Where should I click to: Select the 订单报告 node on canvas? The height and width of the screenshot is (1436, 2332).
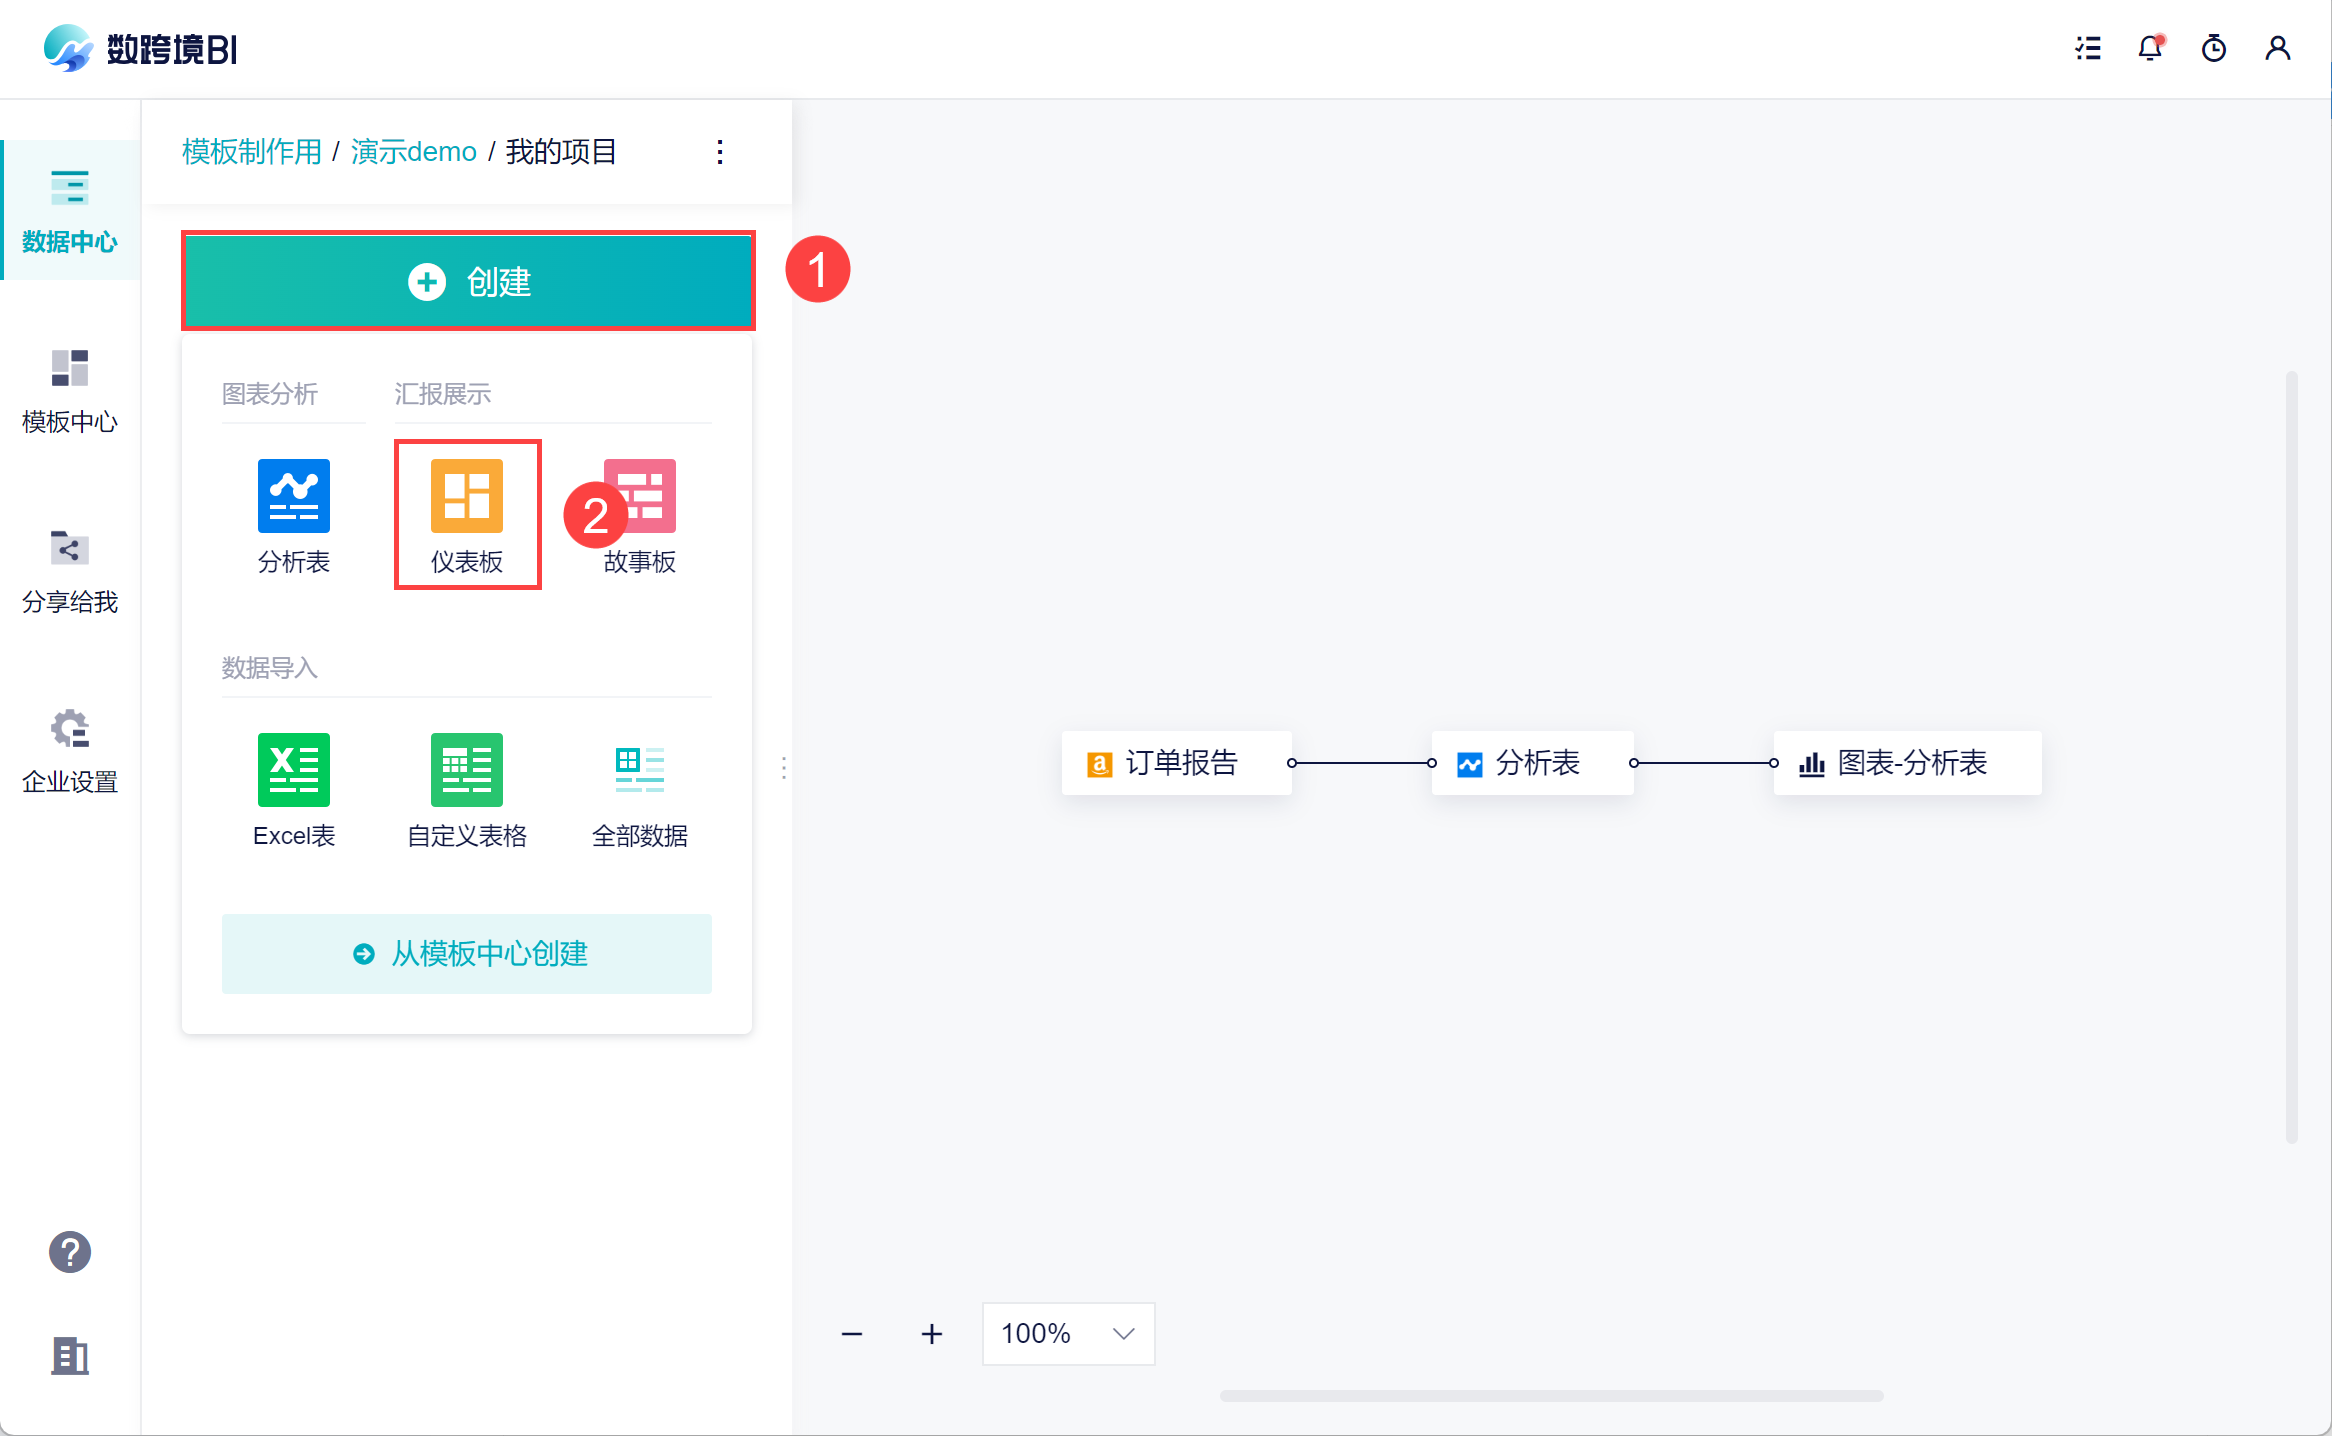pyautogui.click(x=1176, y=763)
